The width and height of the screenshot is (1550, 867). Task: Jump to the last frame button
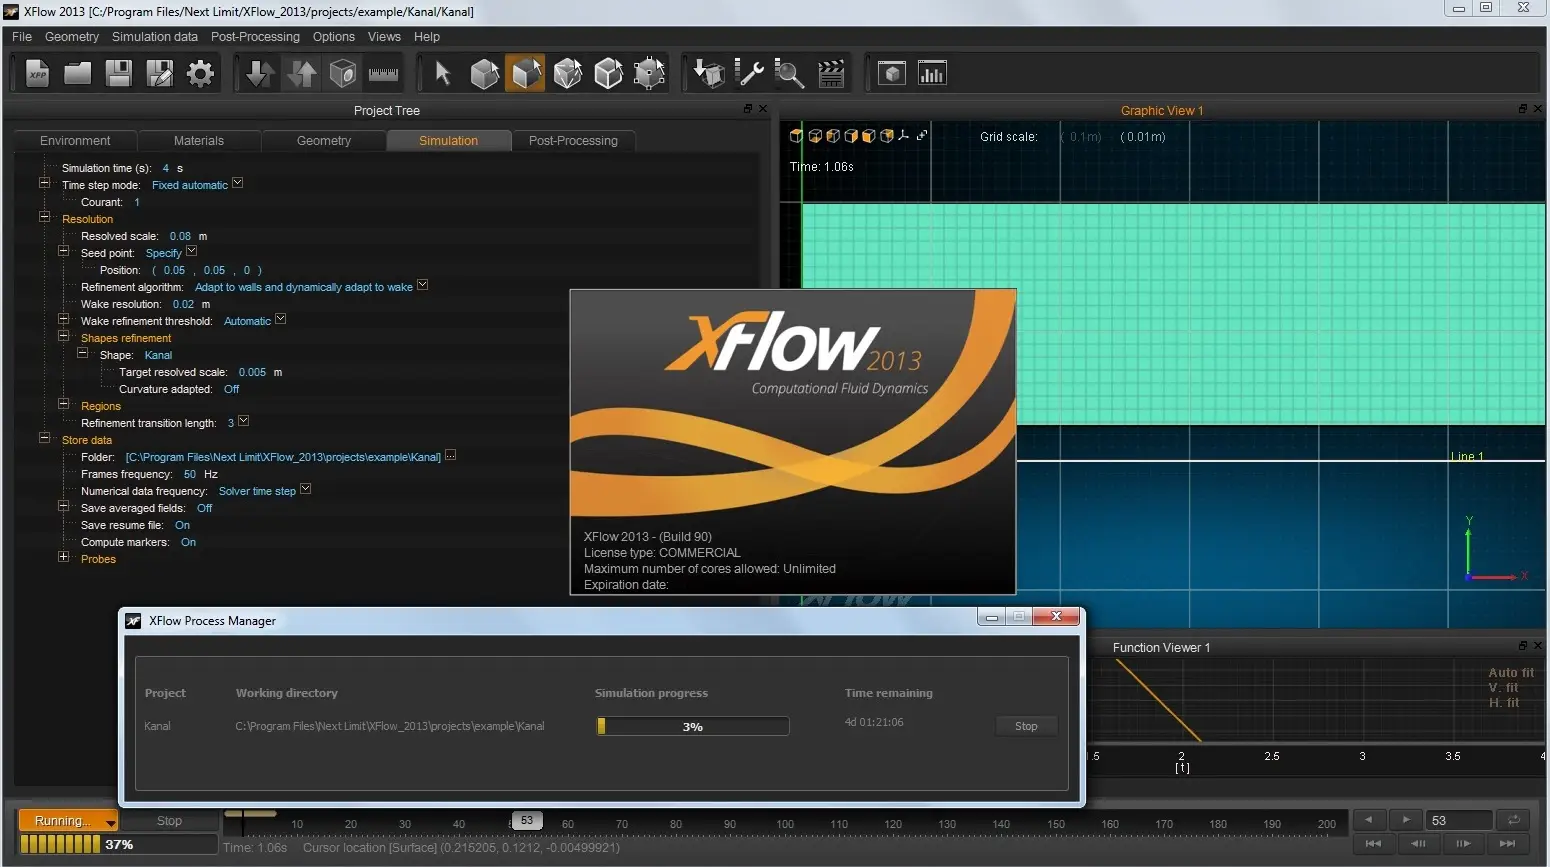(1507, 844)
